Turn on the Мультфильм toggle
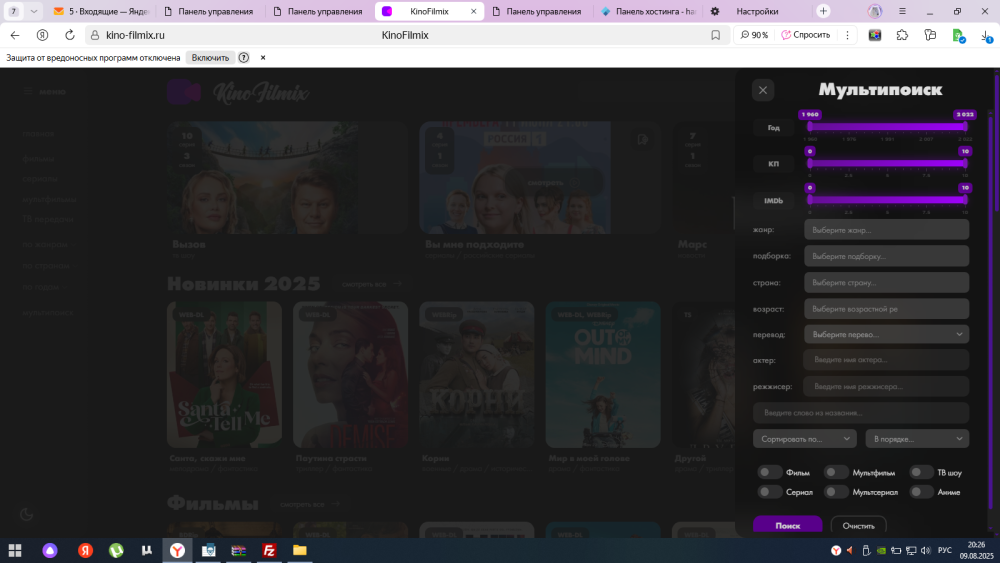 point(835,472)
